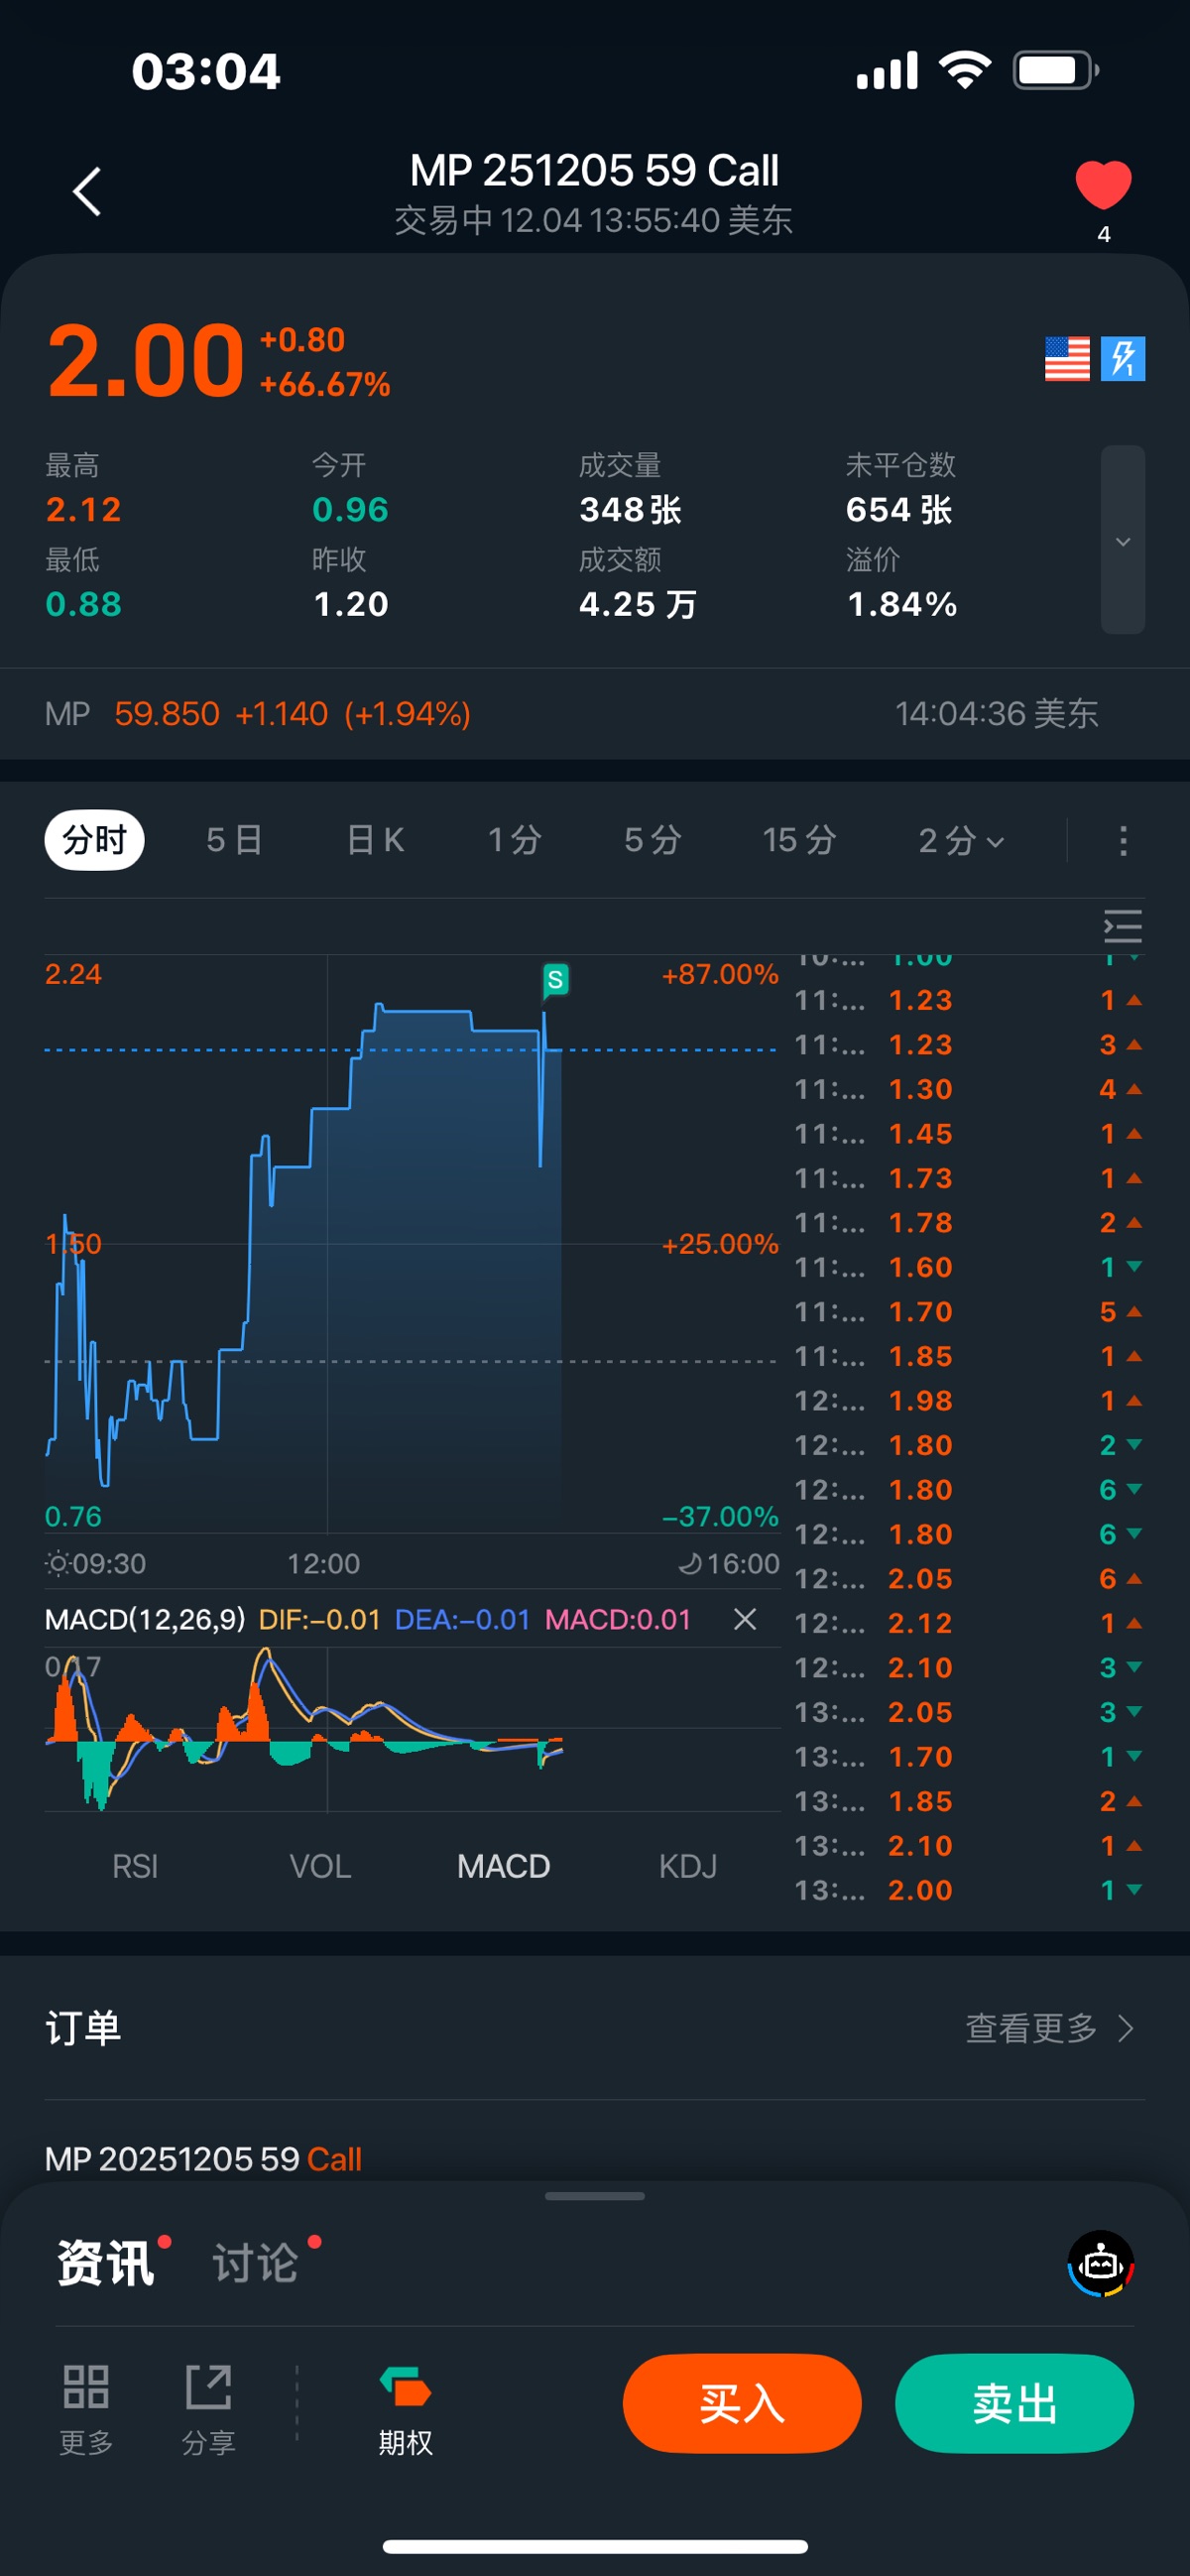Tap the AI robot assistant icon

(1100, 2264)
